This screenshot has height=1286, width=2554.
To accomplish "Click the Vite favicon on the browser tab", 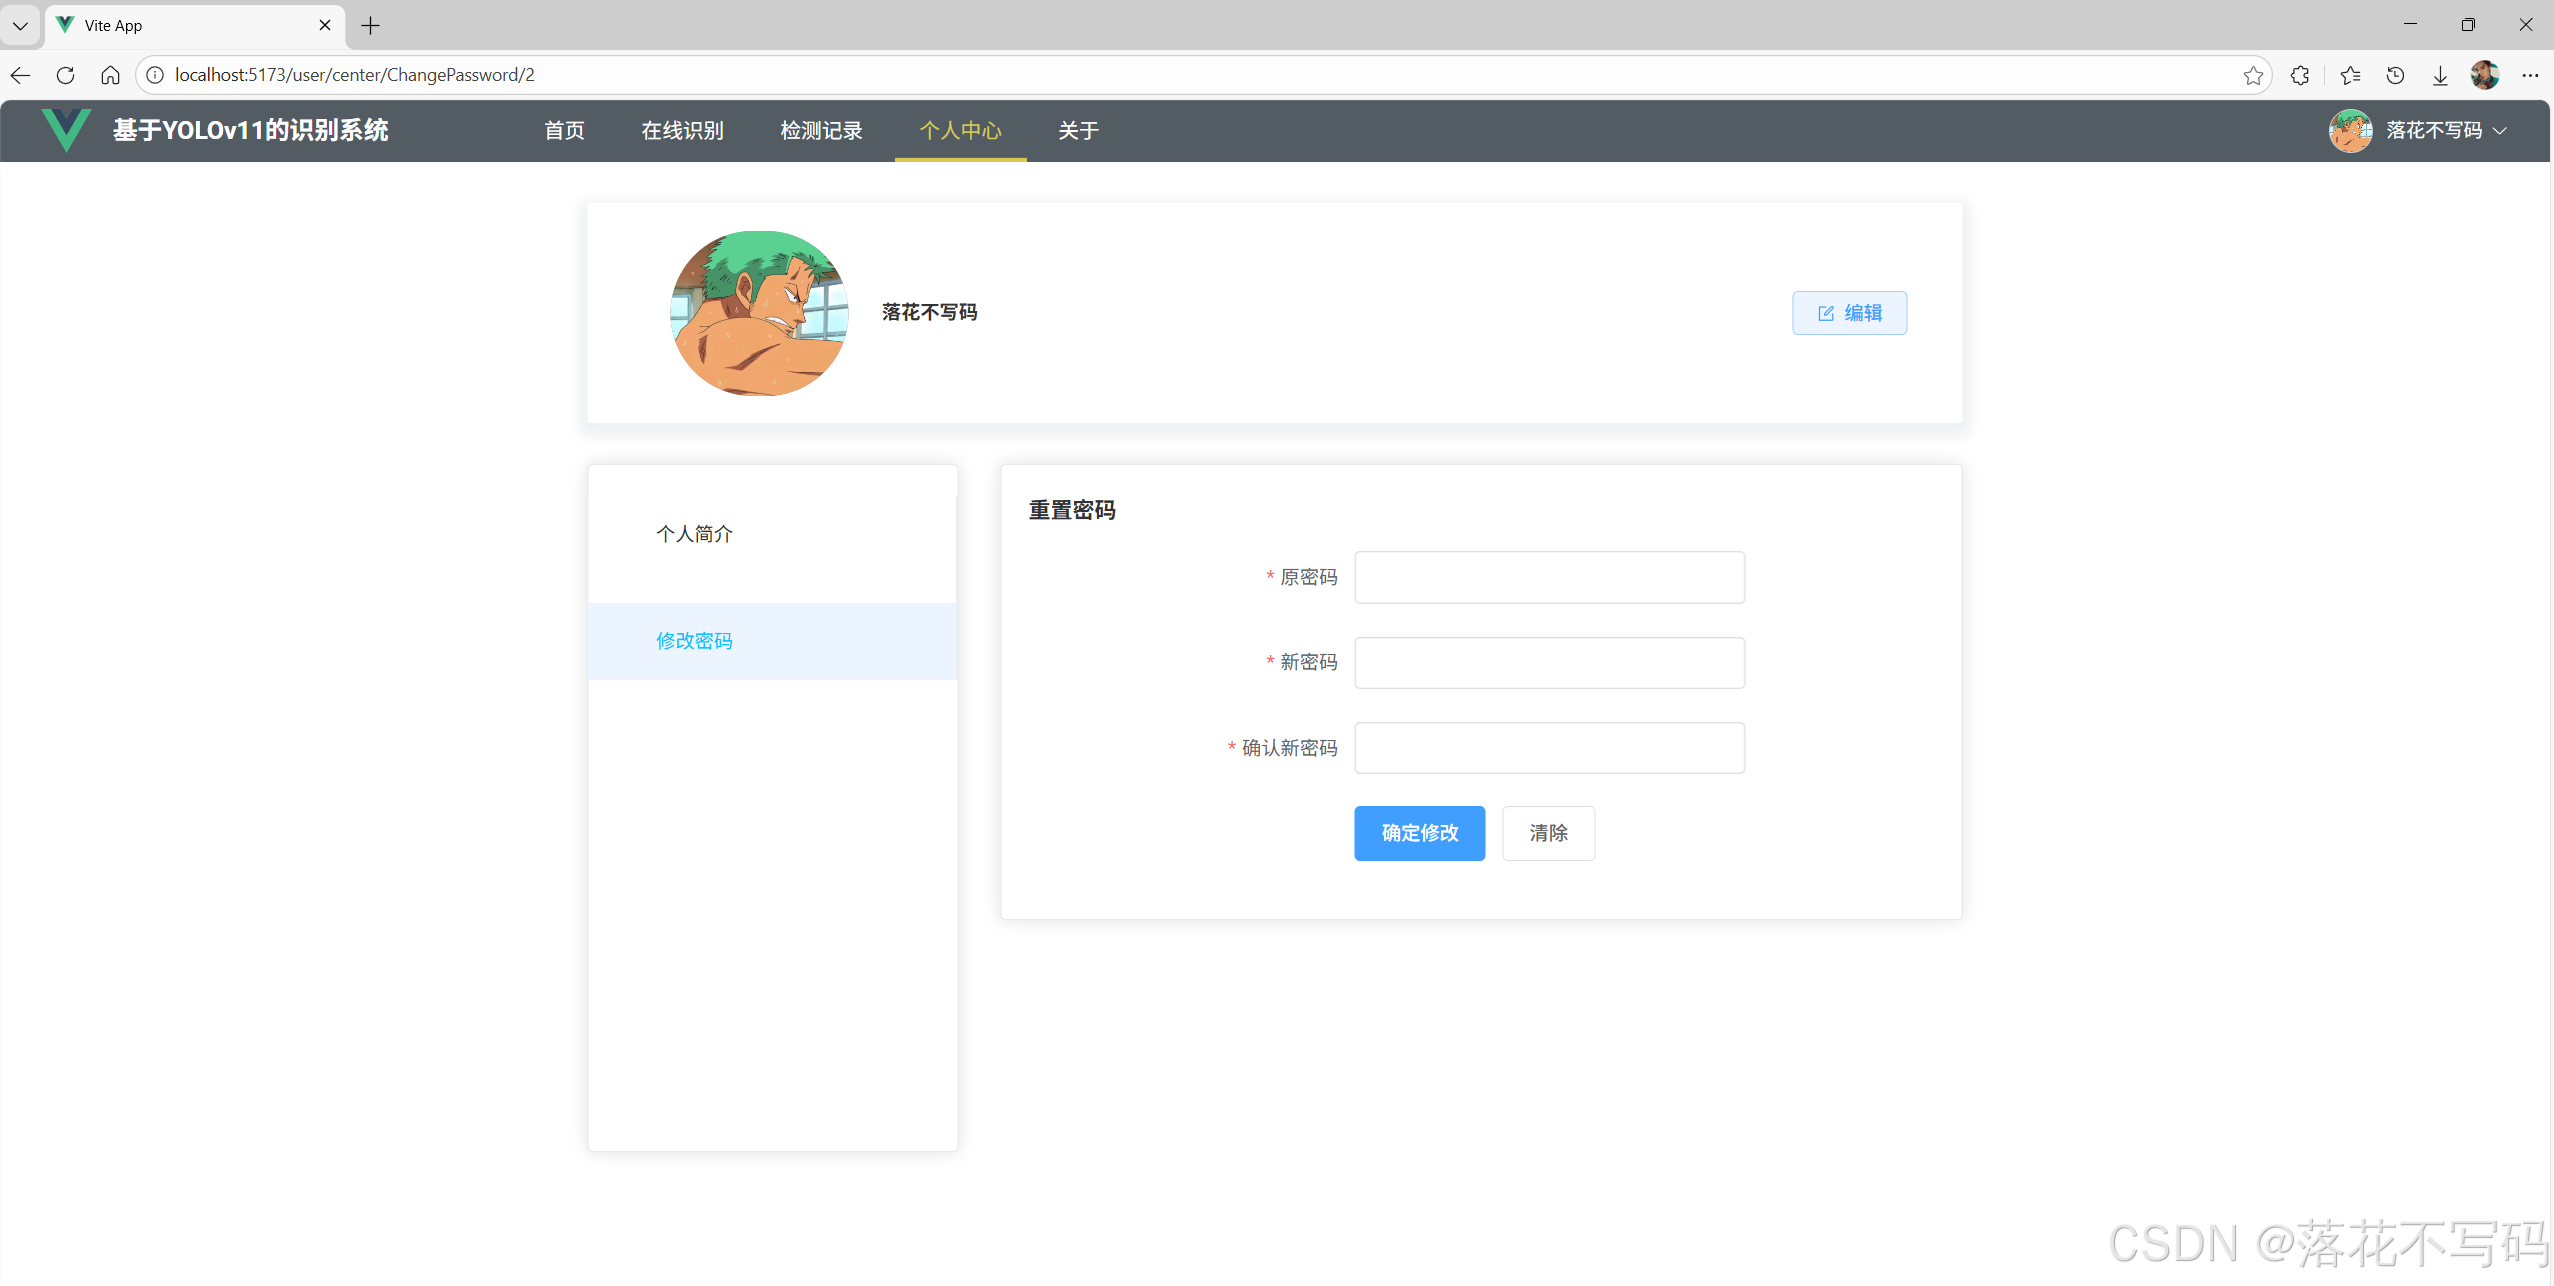I will [x=64, y=25].
